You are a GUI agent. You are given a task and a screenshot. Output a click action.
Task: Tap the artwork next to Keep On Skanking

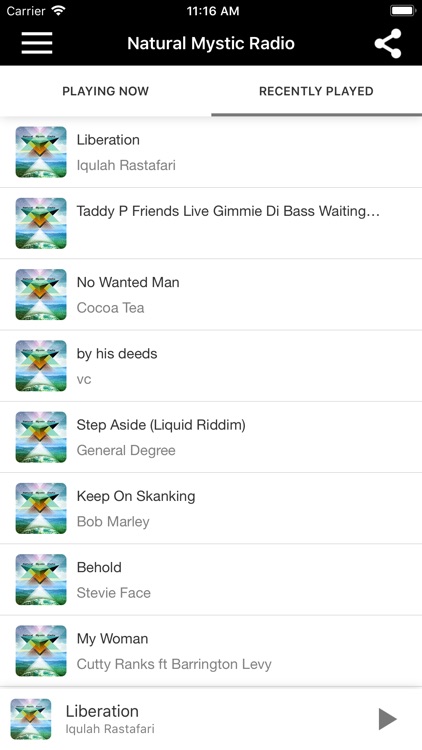[41, 508]
